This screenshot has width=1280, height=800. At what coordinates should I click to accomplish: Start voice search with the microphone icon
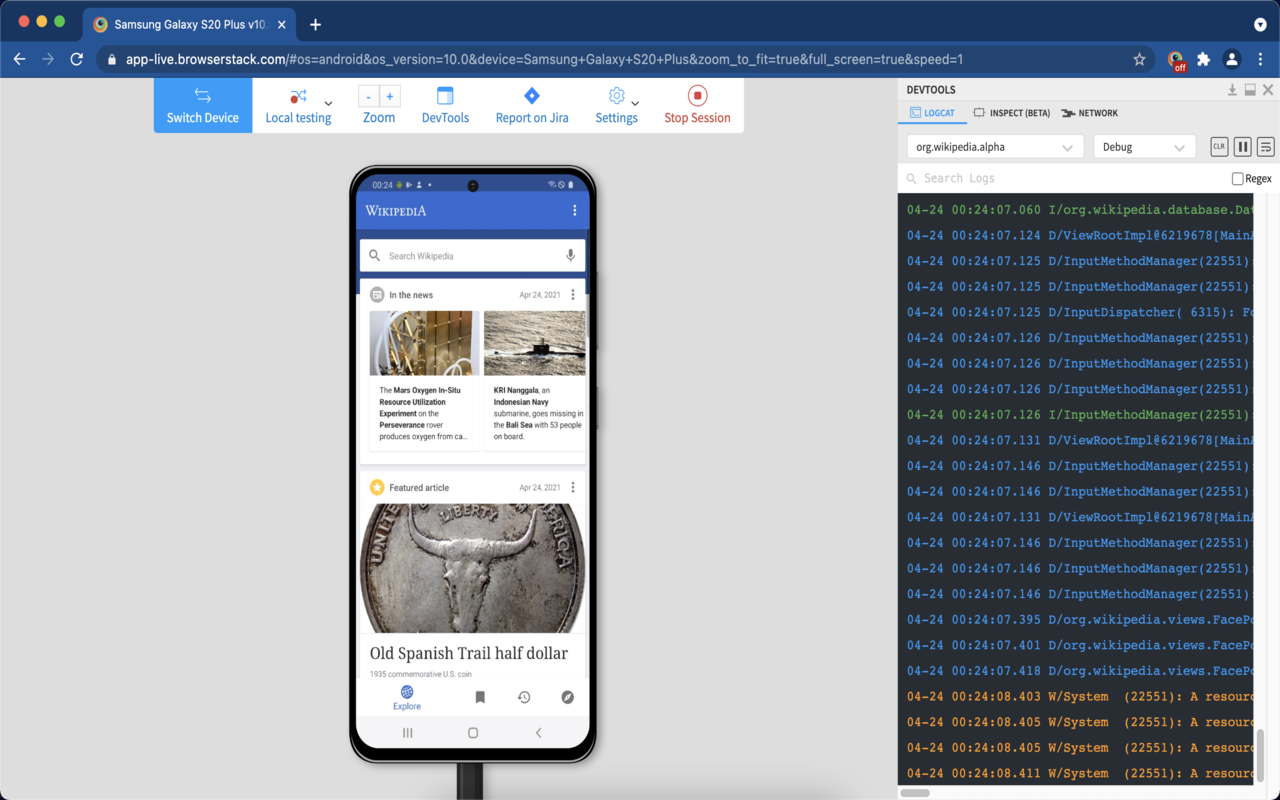click(x=570, y=255)
